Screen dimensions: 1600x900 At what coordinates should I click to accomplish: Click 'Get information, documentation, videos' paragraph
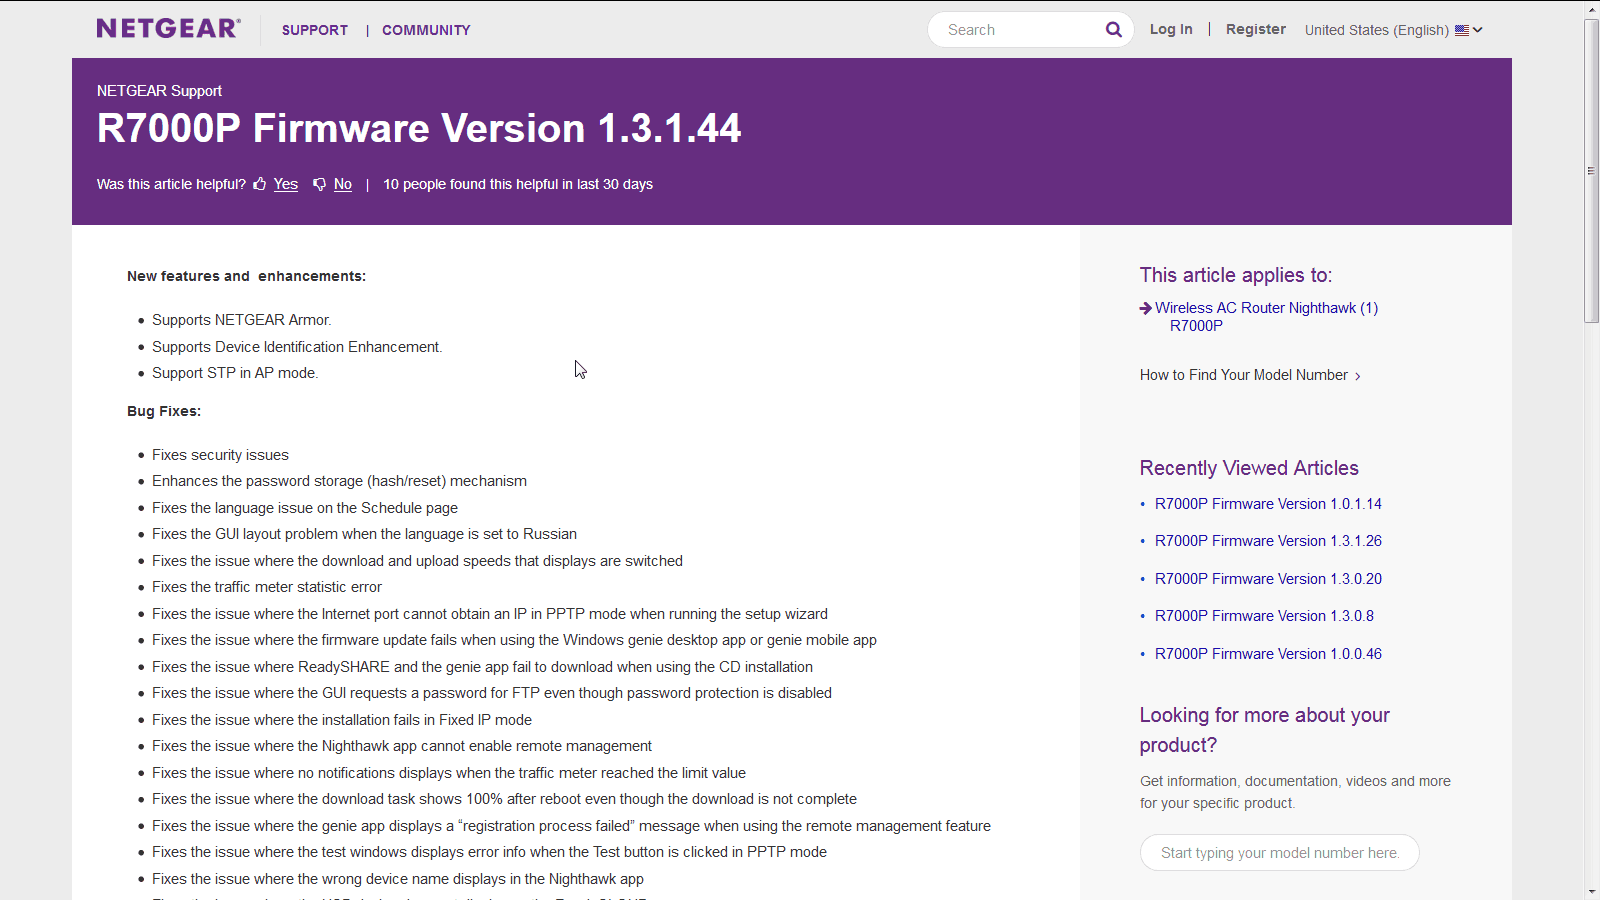[x=1295, y=792]
